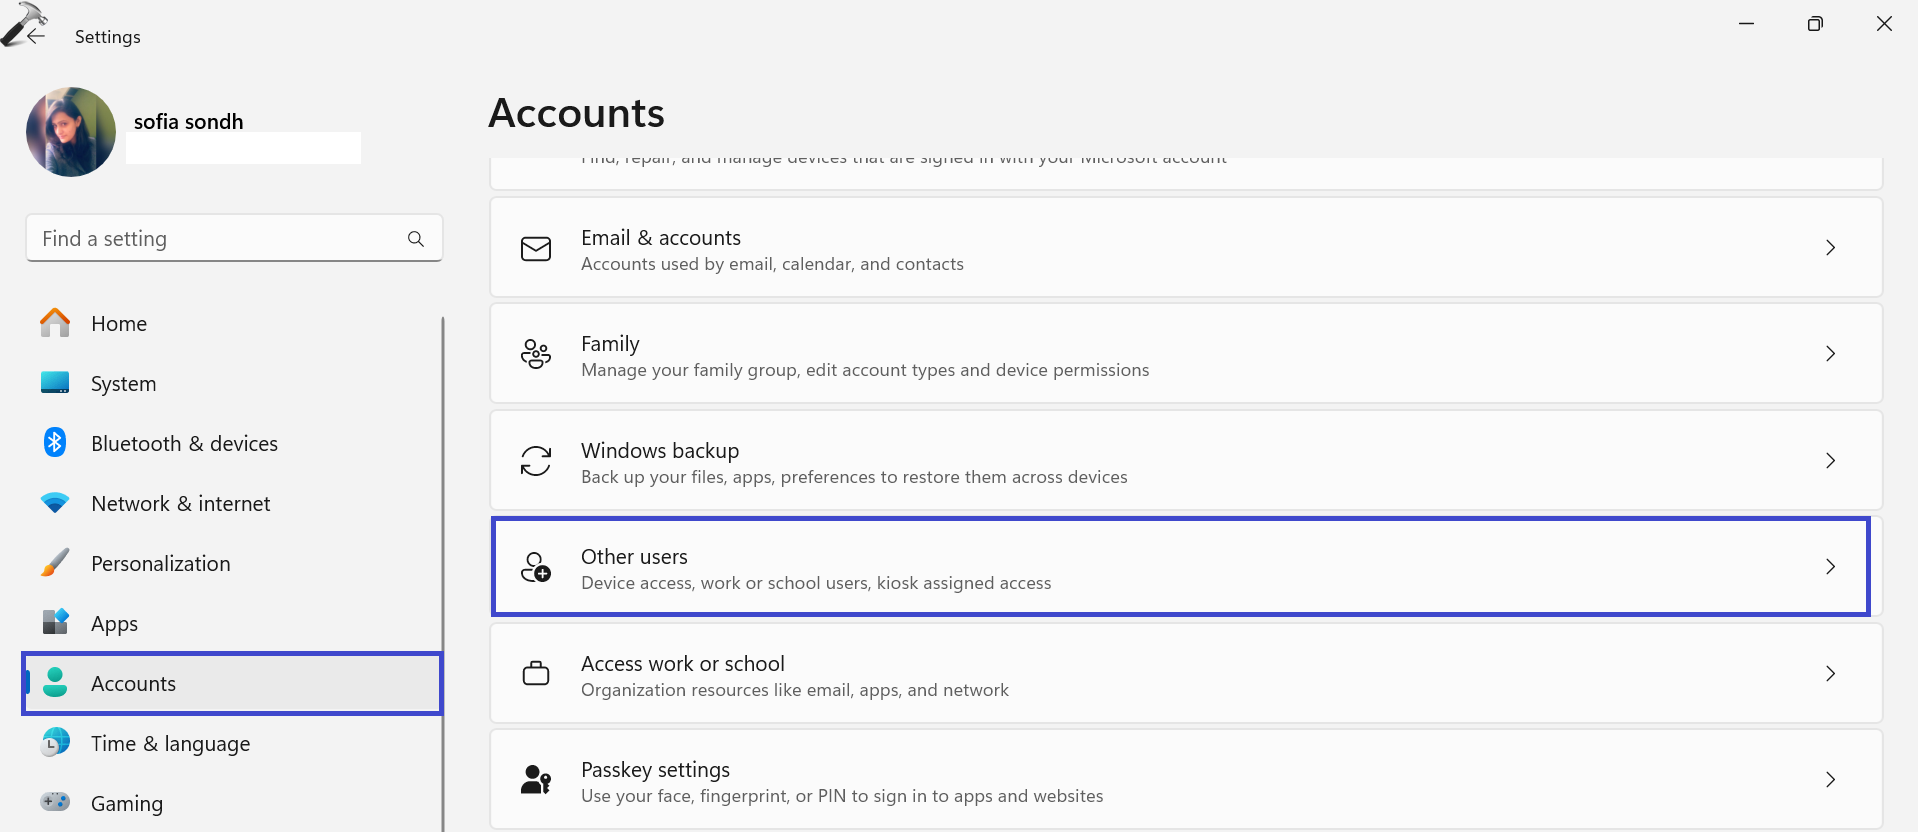The height and width of the screenshot is (832, 1918).
Task: Click the Network wifi icon in sidebar
Action: click(55, 503)
